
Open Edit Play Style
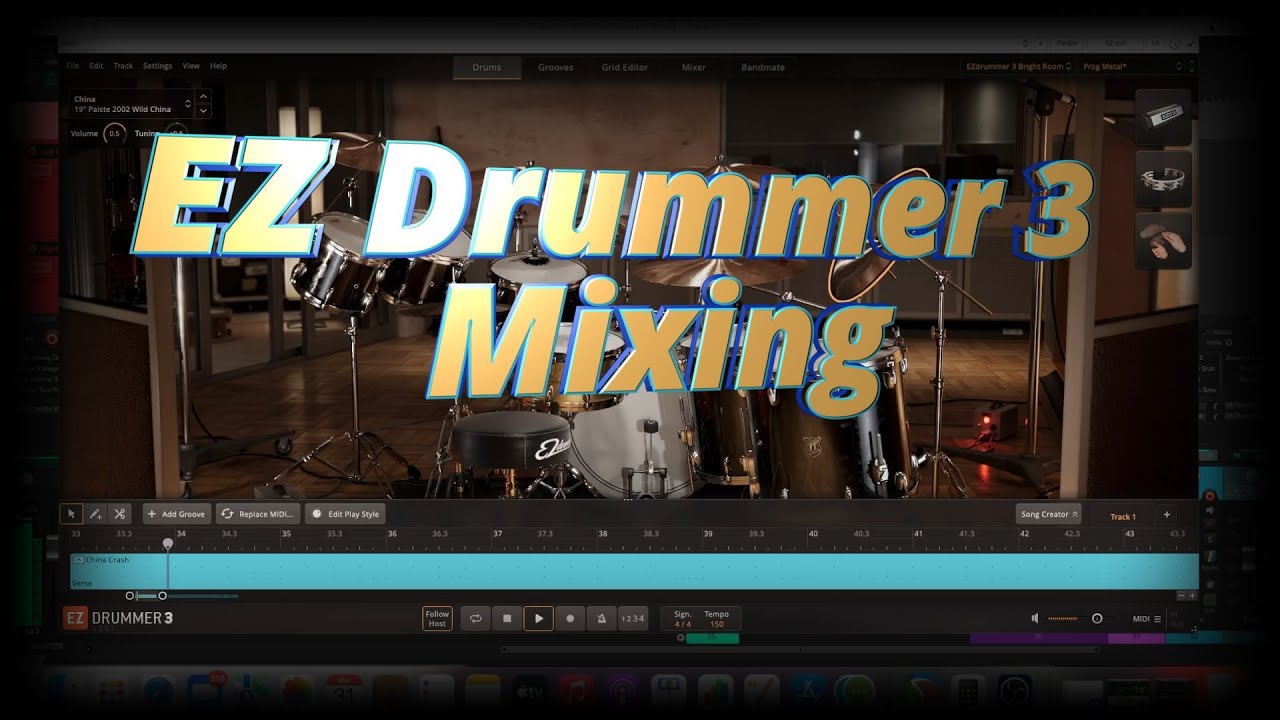point(345,514)
